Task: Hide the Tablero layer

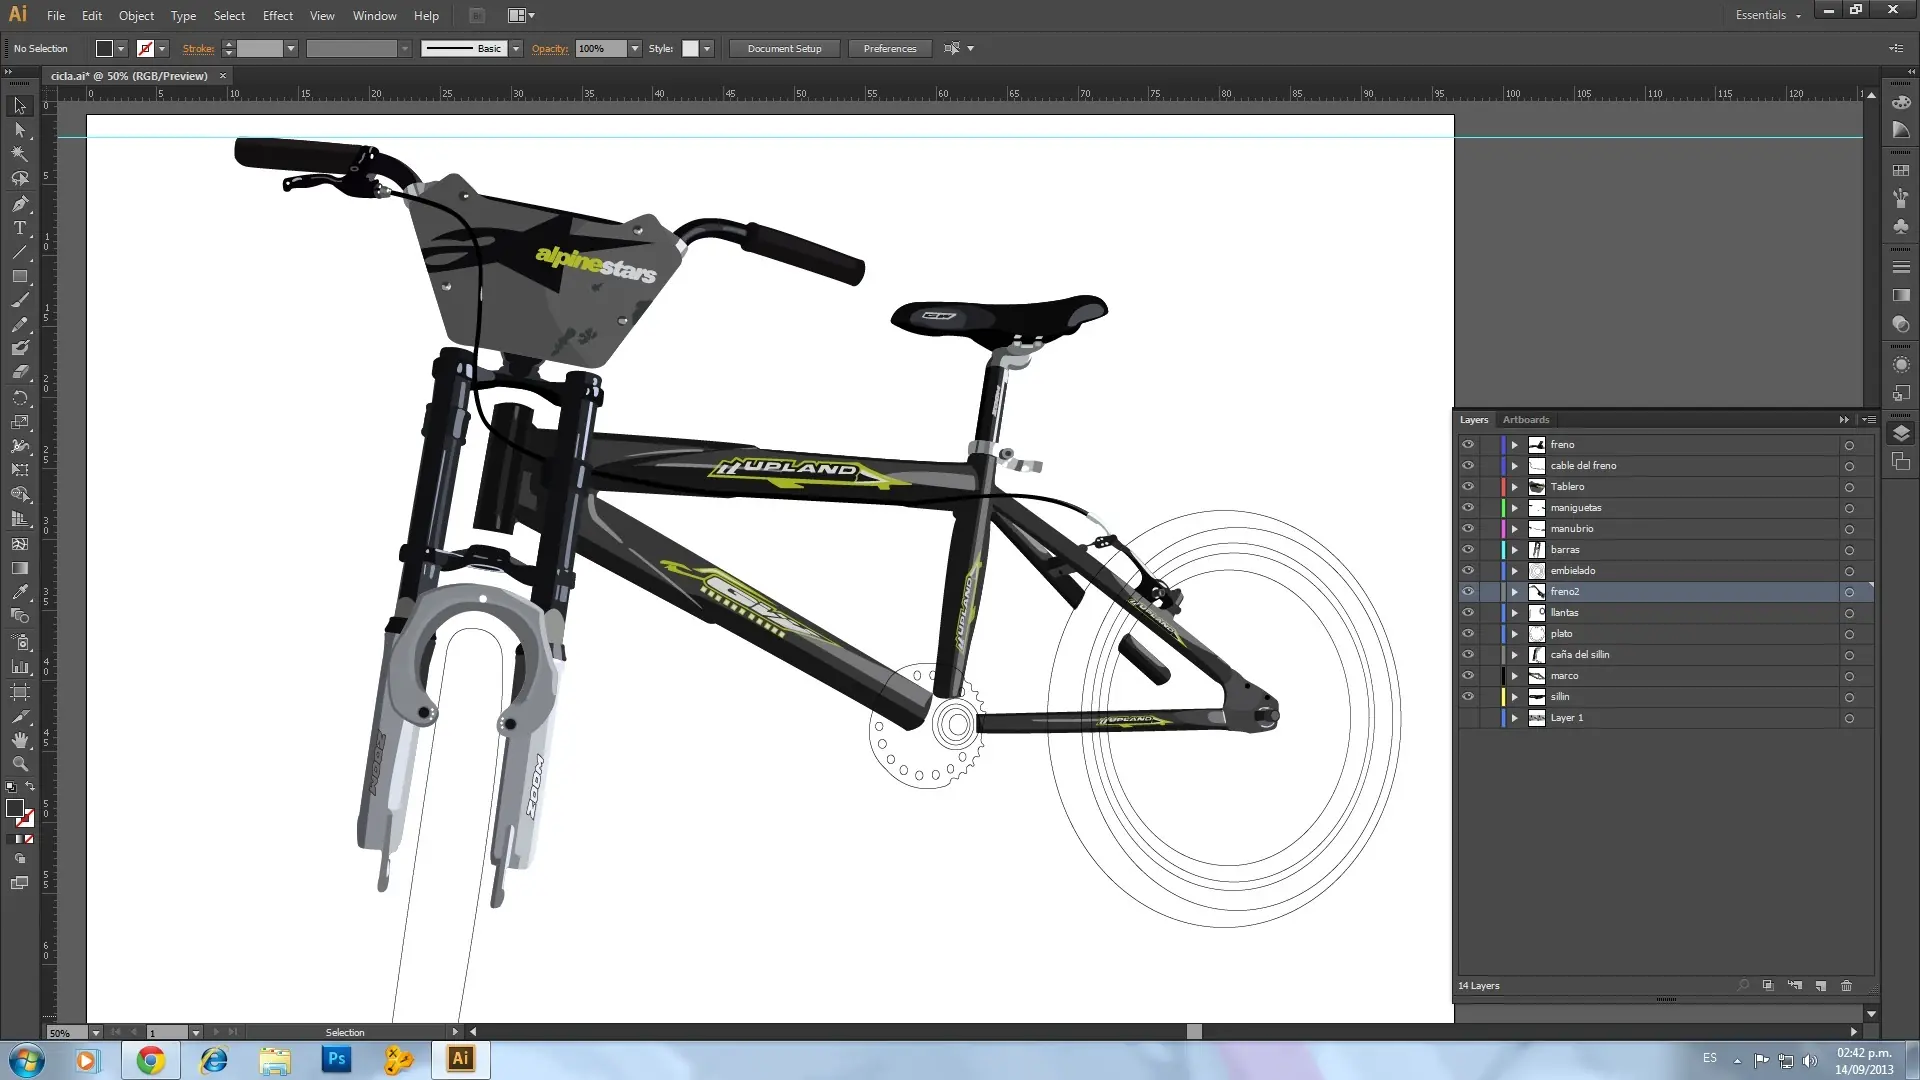Action: coord(1467,487)
